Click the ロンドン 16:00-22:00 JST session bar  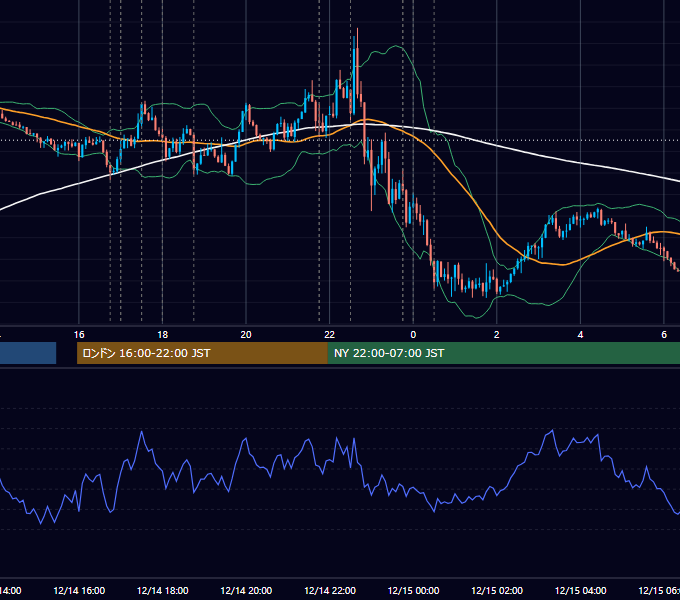(x=202, y=353)
